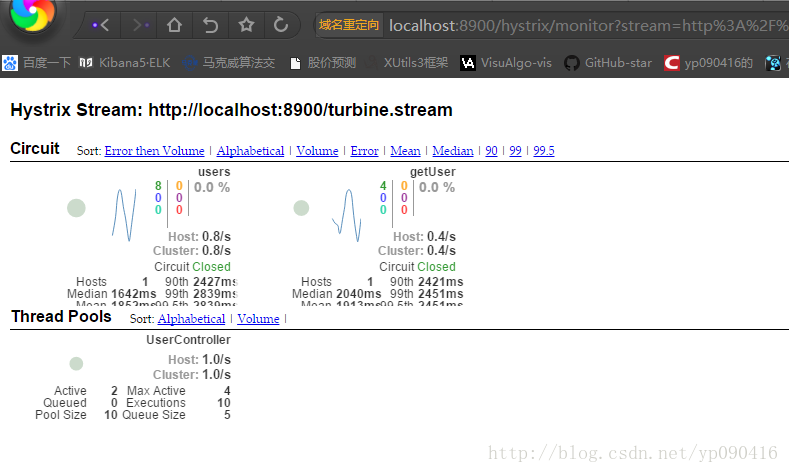789x473 pixels.
Task: Click the Executions value 10
Action: (x=224, y=403)
